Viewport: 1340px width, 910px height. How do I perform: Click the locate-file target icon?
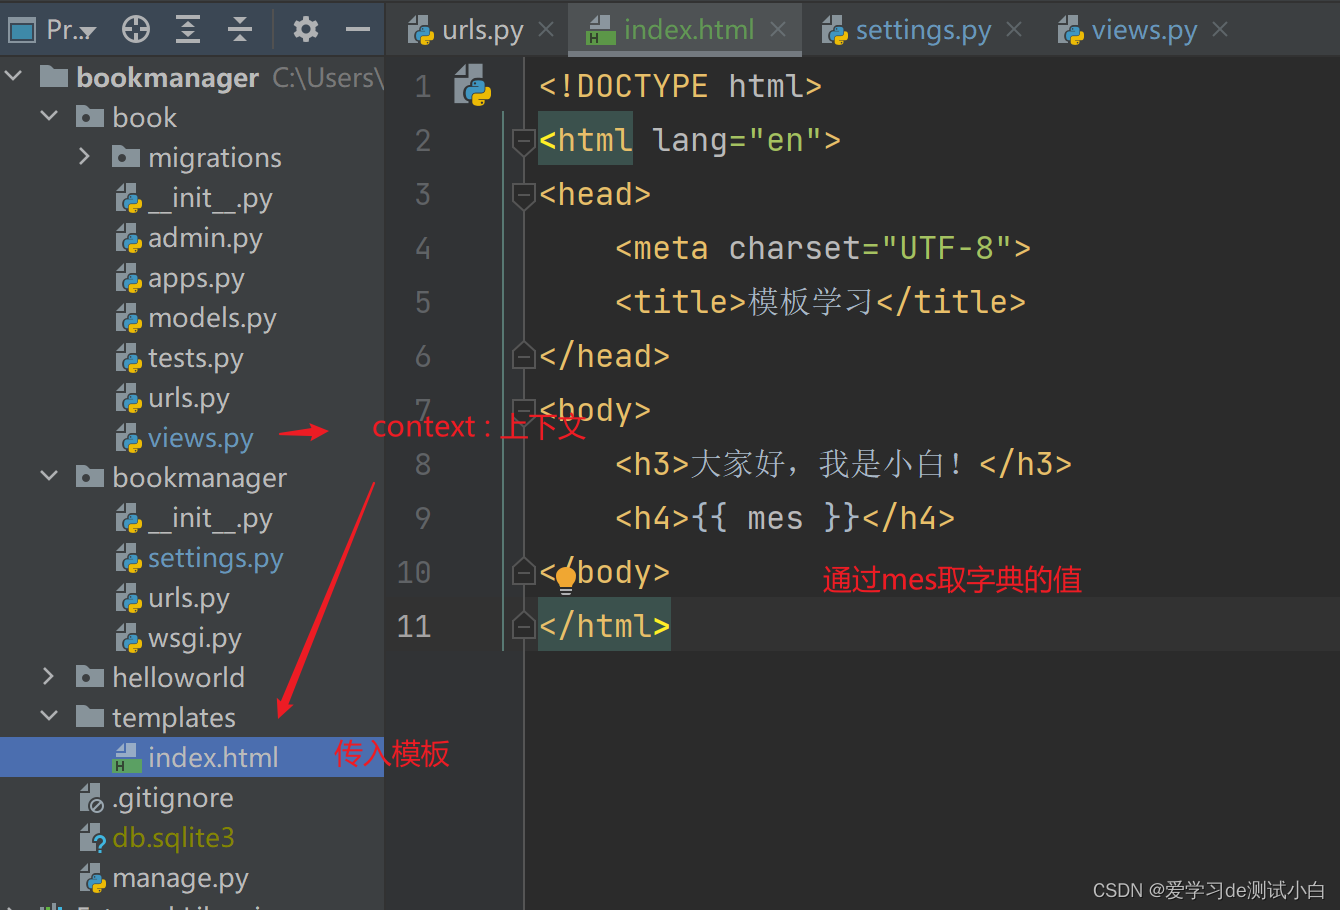136,30
